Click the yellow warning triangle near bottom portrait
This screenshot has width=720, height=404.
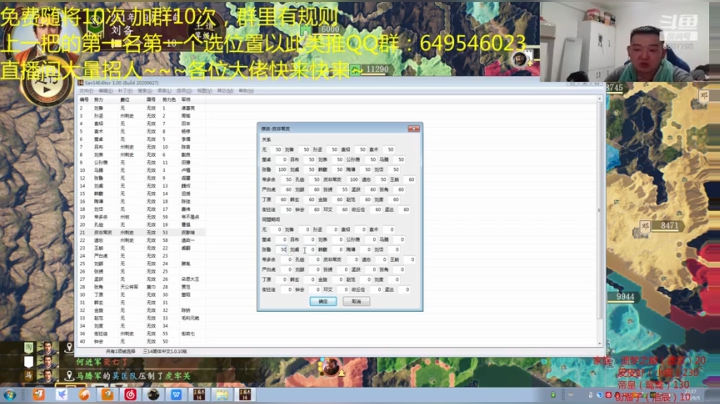342,373
